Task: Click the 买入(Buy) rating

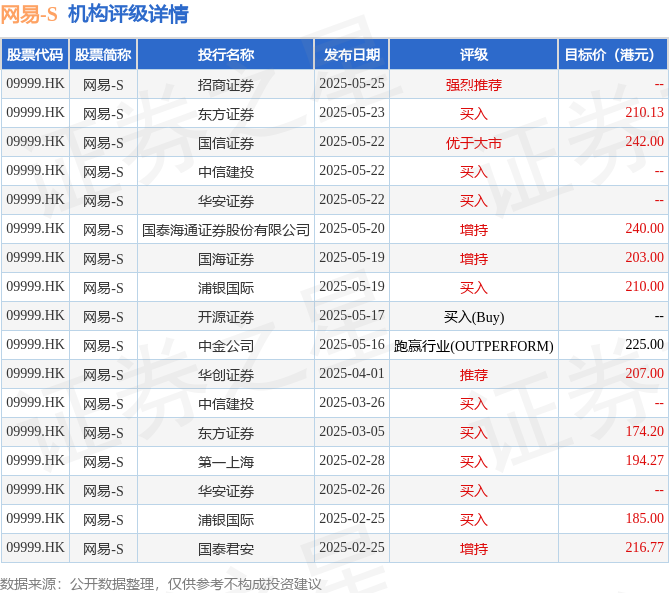Action: pyautogui.click(x=474, y=317)
